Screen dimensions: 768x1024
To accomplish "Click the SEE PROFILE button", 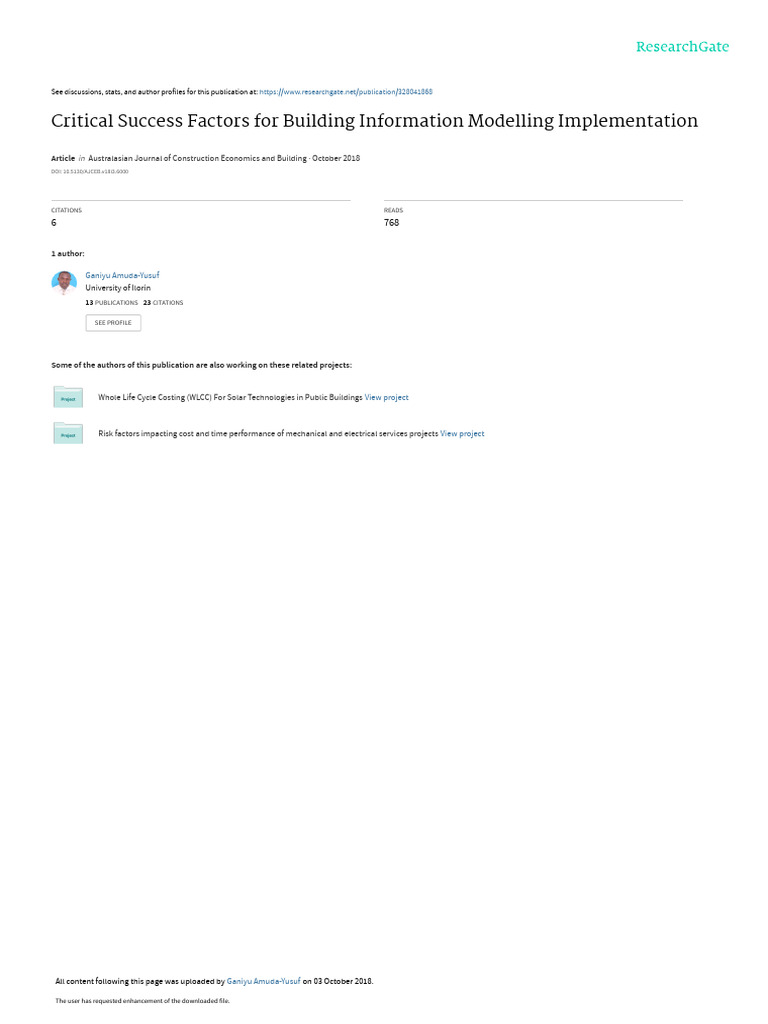I will pyautogui.click(x=113, y=323).
